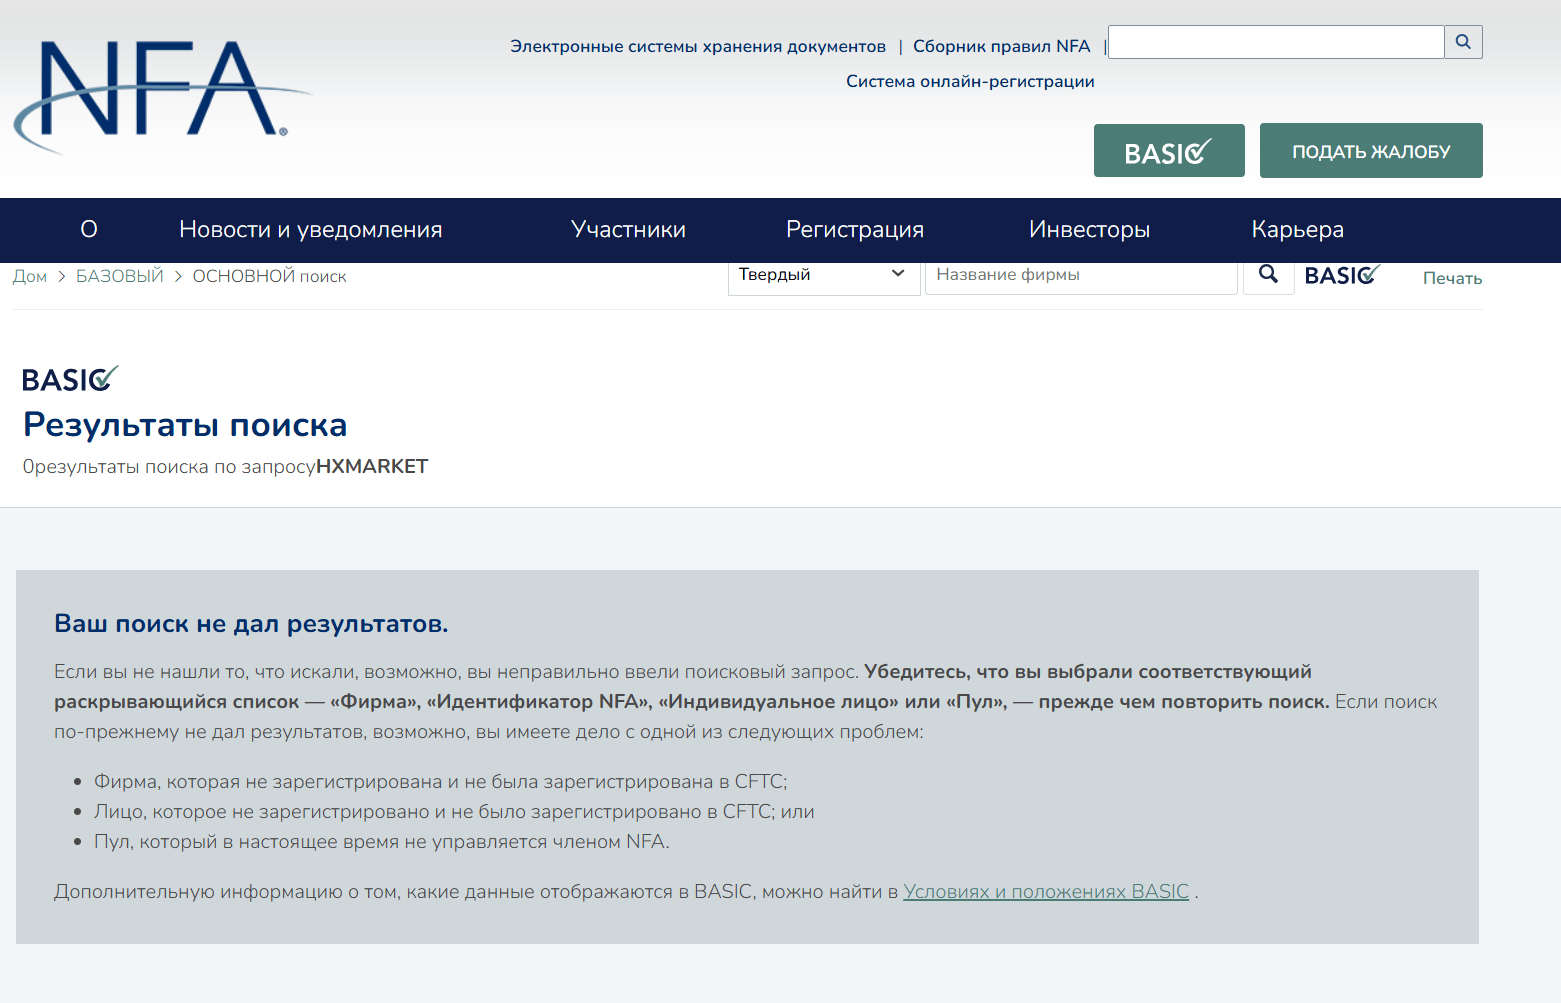Click the BASIC checkmark logo beside breadcrumbs
Image resolution: width=1561 pixels, height=1003 pixels.
click(1342, 274)
